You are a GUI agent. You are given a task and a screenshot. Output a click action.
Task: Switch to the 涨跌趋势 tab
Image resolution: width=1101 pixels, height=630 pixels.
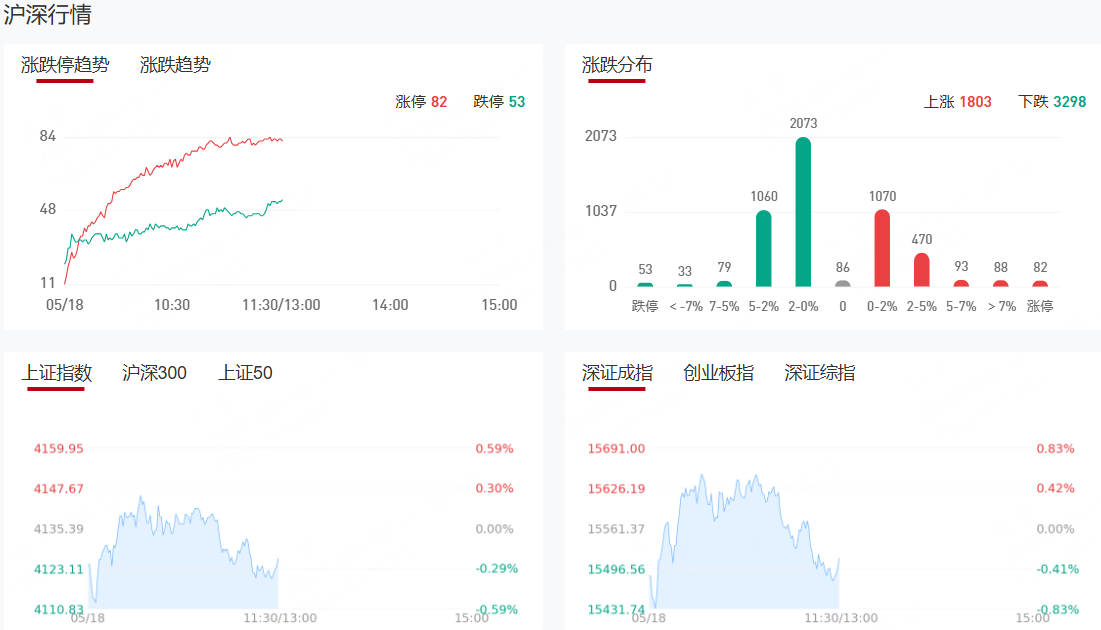pos(175,65)
